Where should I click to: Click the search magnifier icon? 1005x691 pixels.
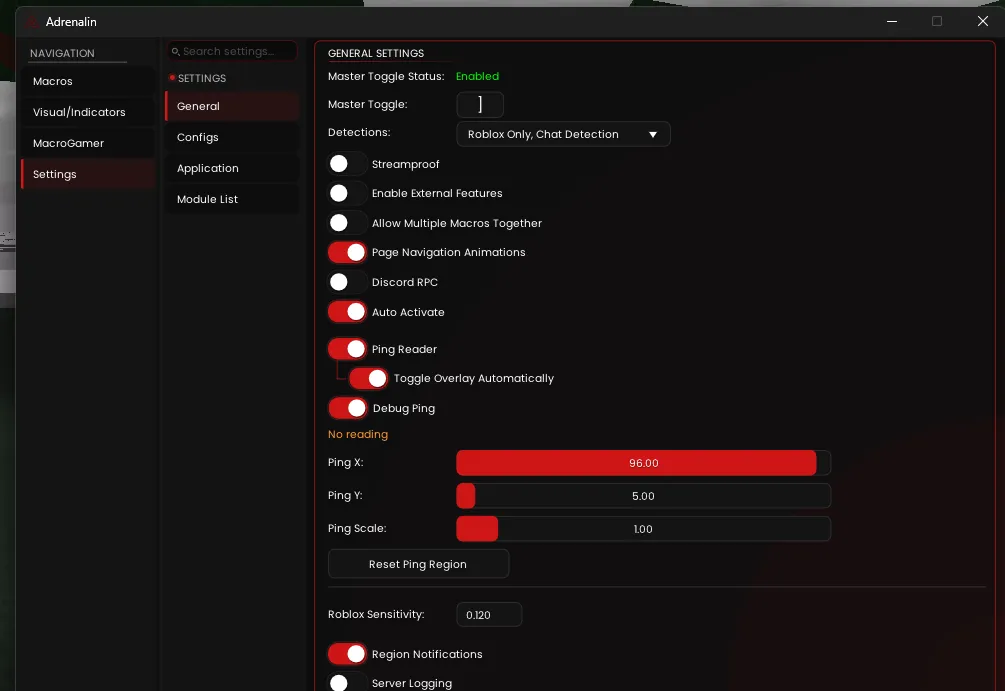[x=175, y=51]
